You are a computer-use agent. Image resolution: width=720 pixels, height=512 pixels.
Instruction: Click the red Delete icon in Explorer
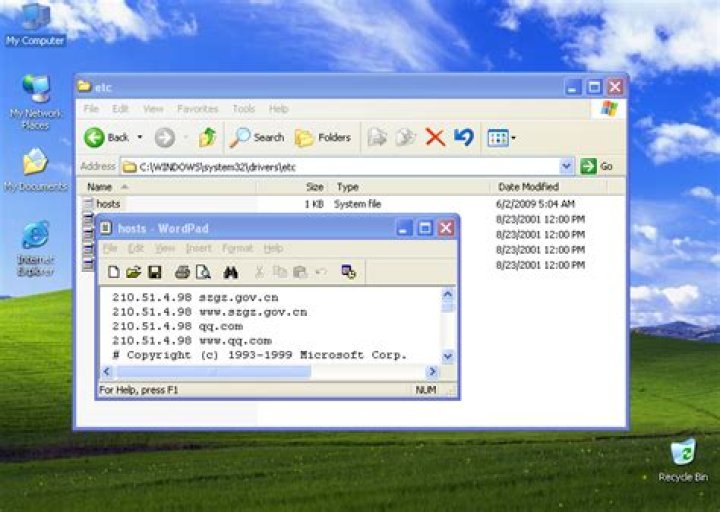point(435,137)
